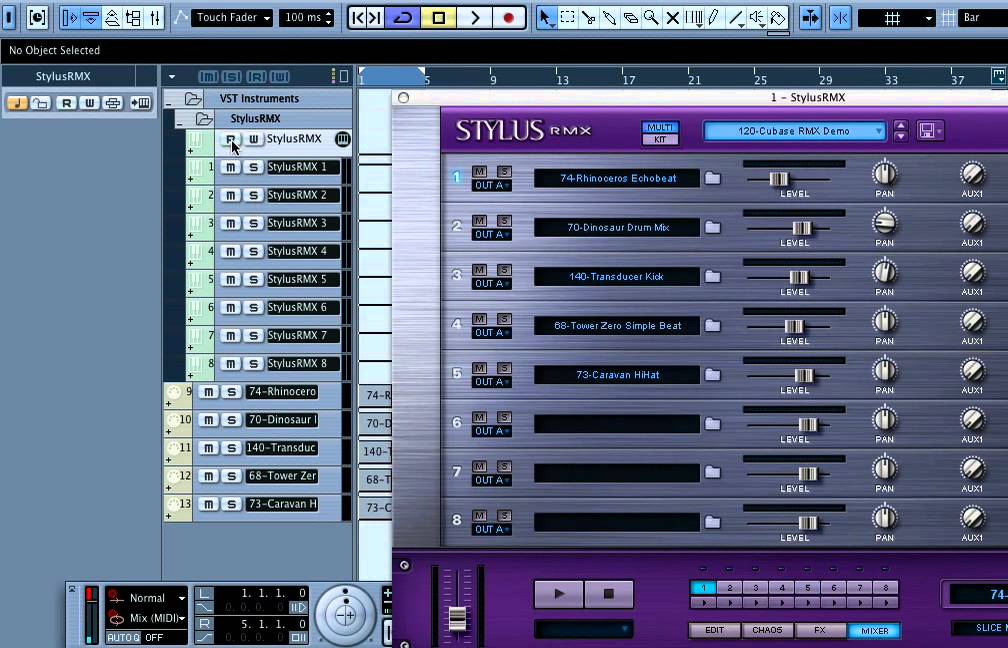Click inspector Edit Instrument keyboard icon
The height and width of the screenshot is (648, 1008).
tap(140, 103)
